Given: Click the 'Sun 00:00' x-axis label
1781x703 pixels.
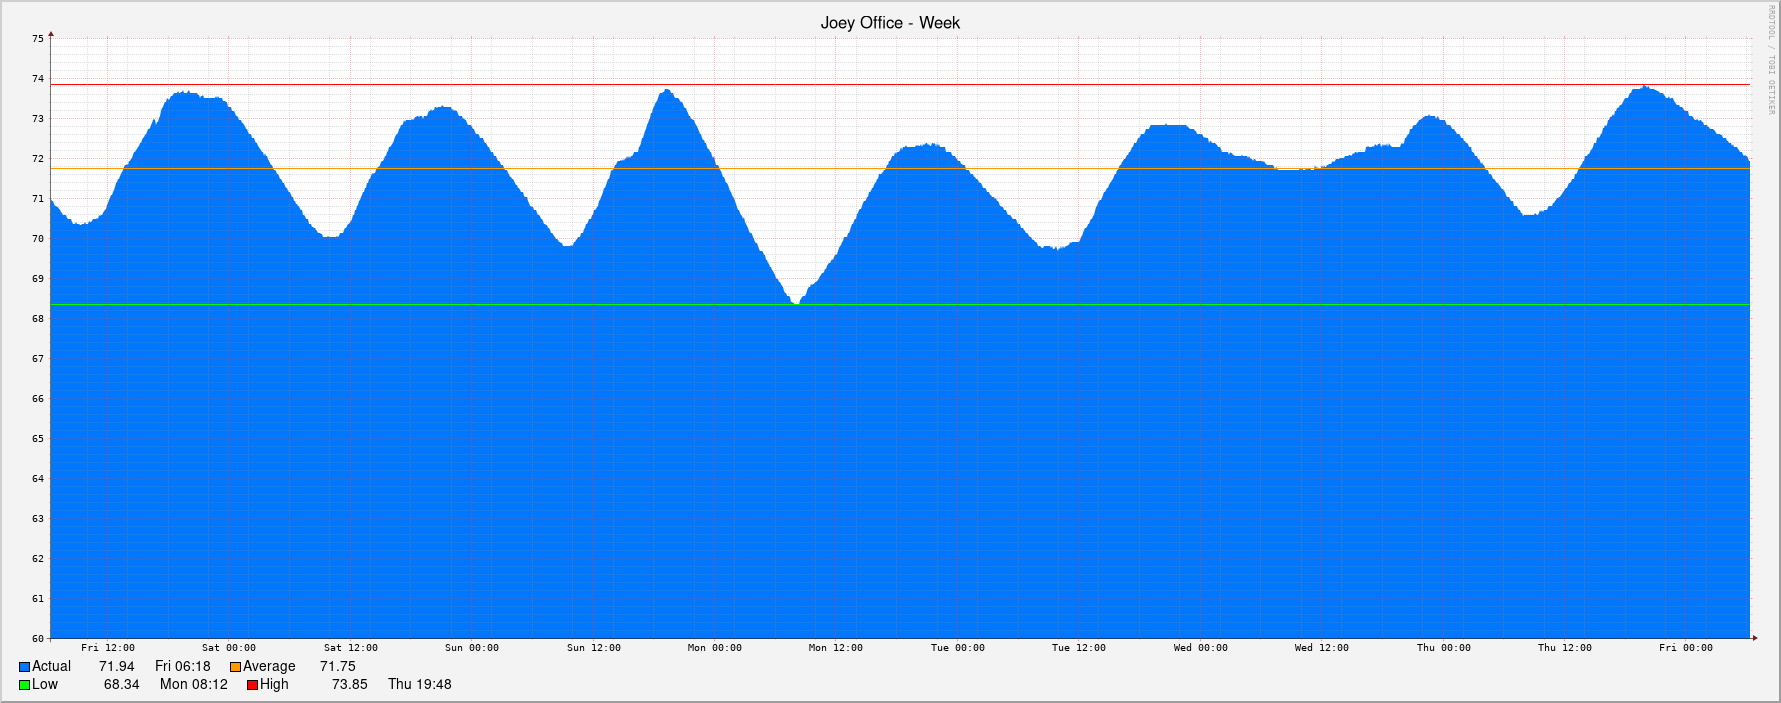Looking at the screenshot, I should point(472,648).
